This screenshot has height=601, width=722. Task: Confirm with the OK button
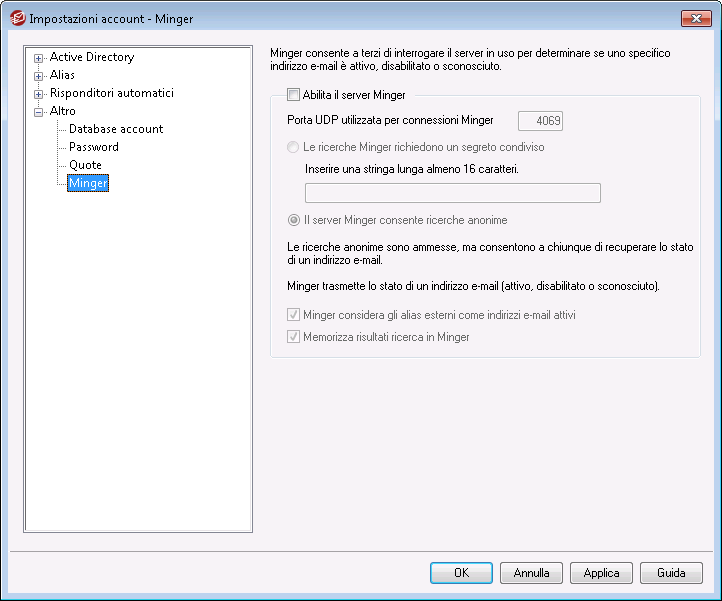point(461,573)
